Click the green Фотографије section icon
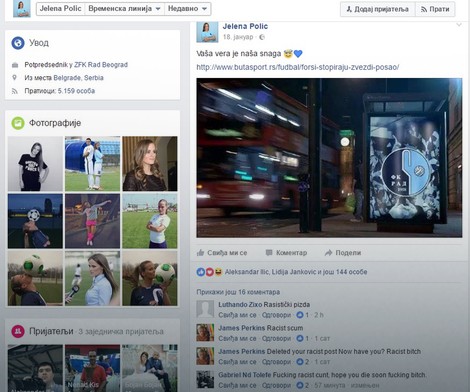470x392 pixels. coord(18,123)
